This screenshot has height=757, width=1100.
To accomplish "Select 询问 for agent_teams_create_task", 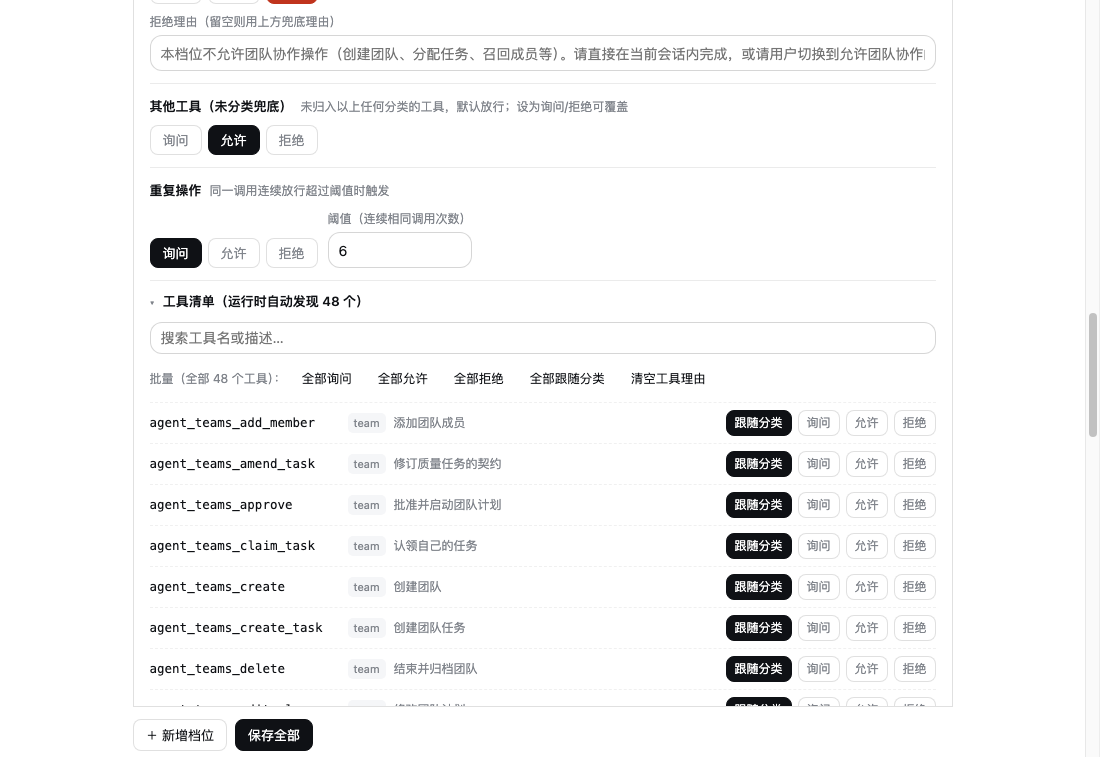I will coord(818,628).
